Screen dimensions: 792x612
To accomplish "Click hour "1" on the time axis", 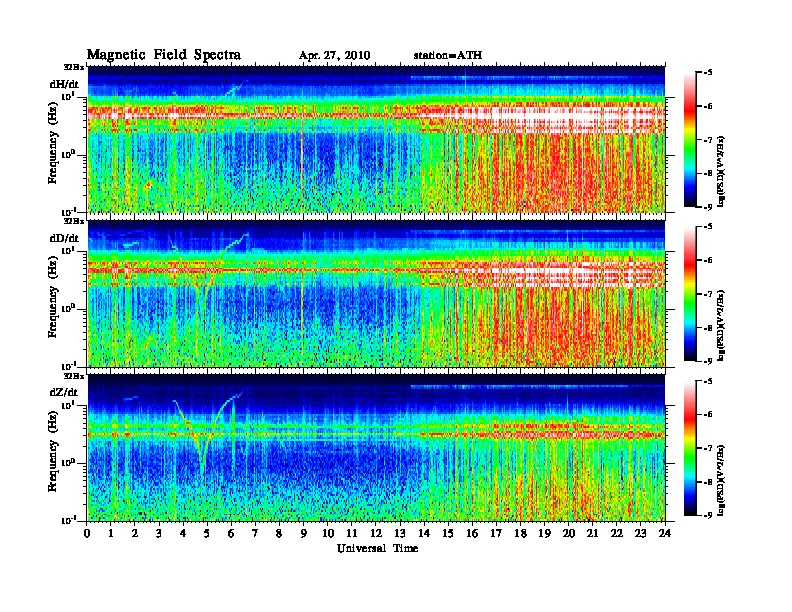I will pyautogui.click(x=111, y=533).
